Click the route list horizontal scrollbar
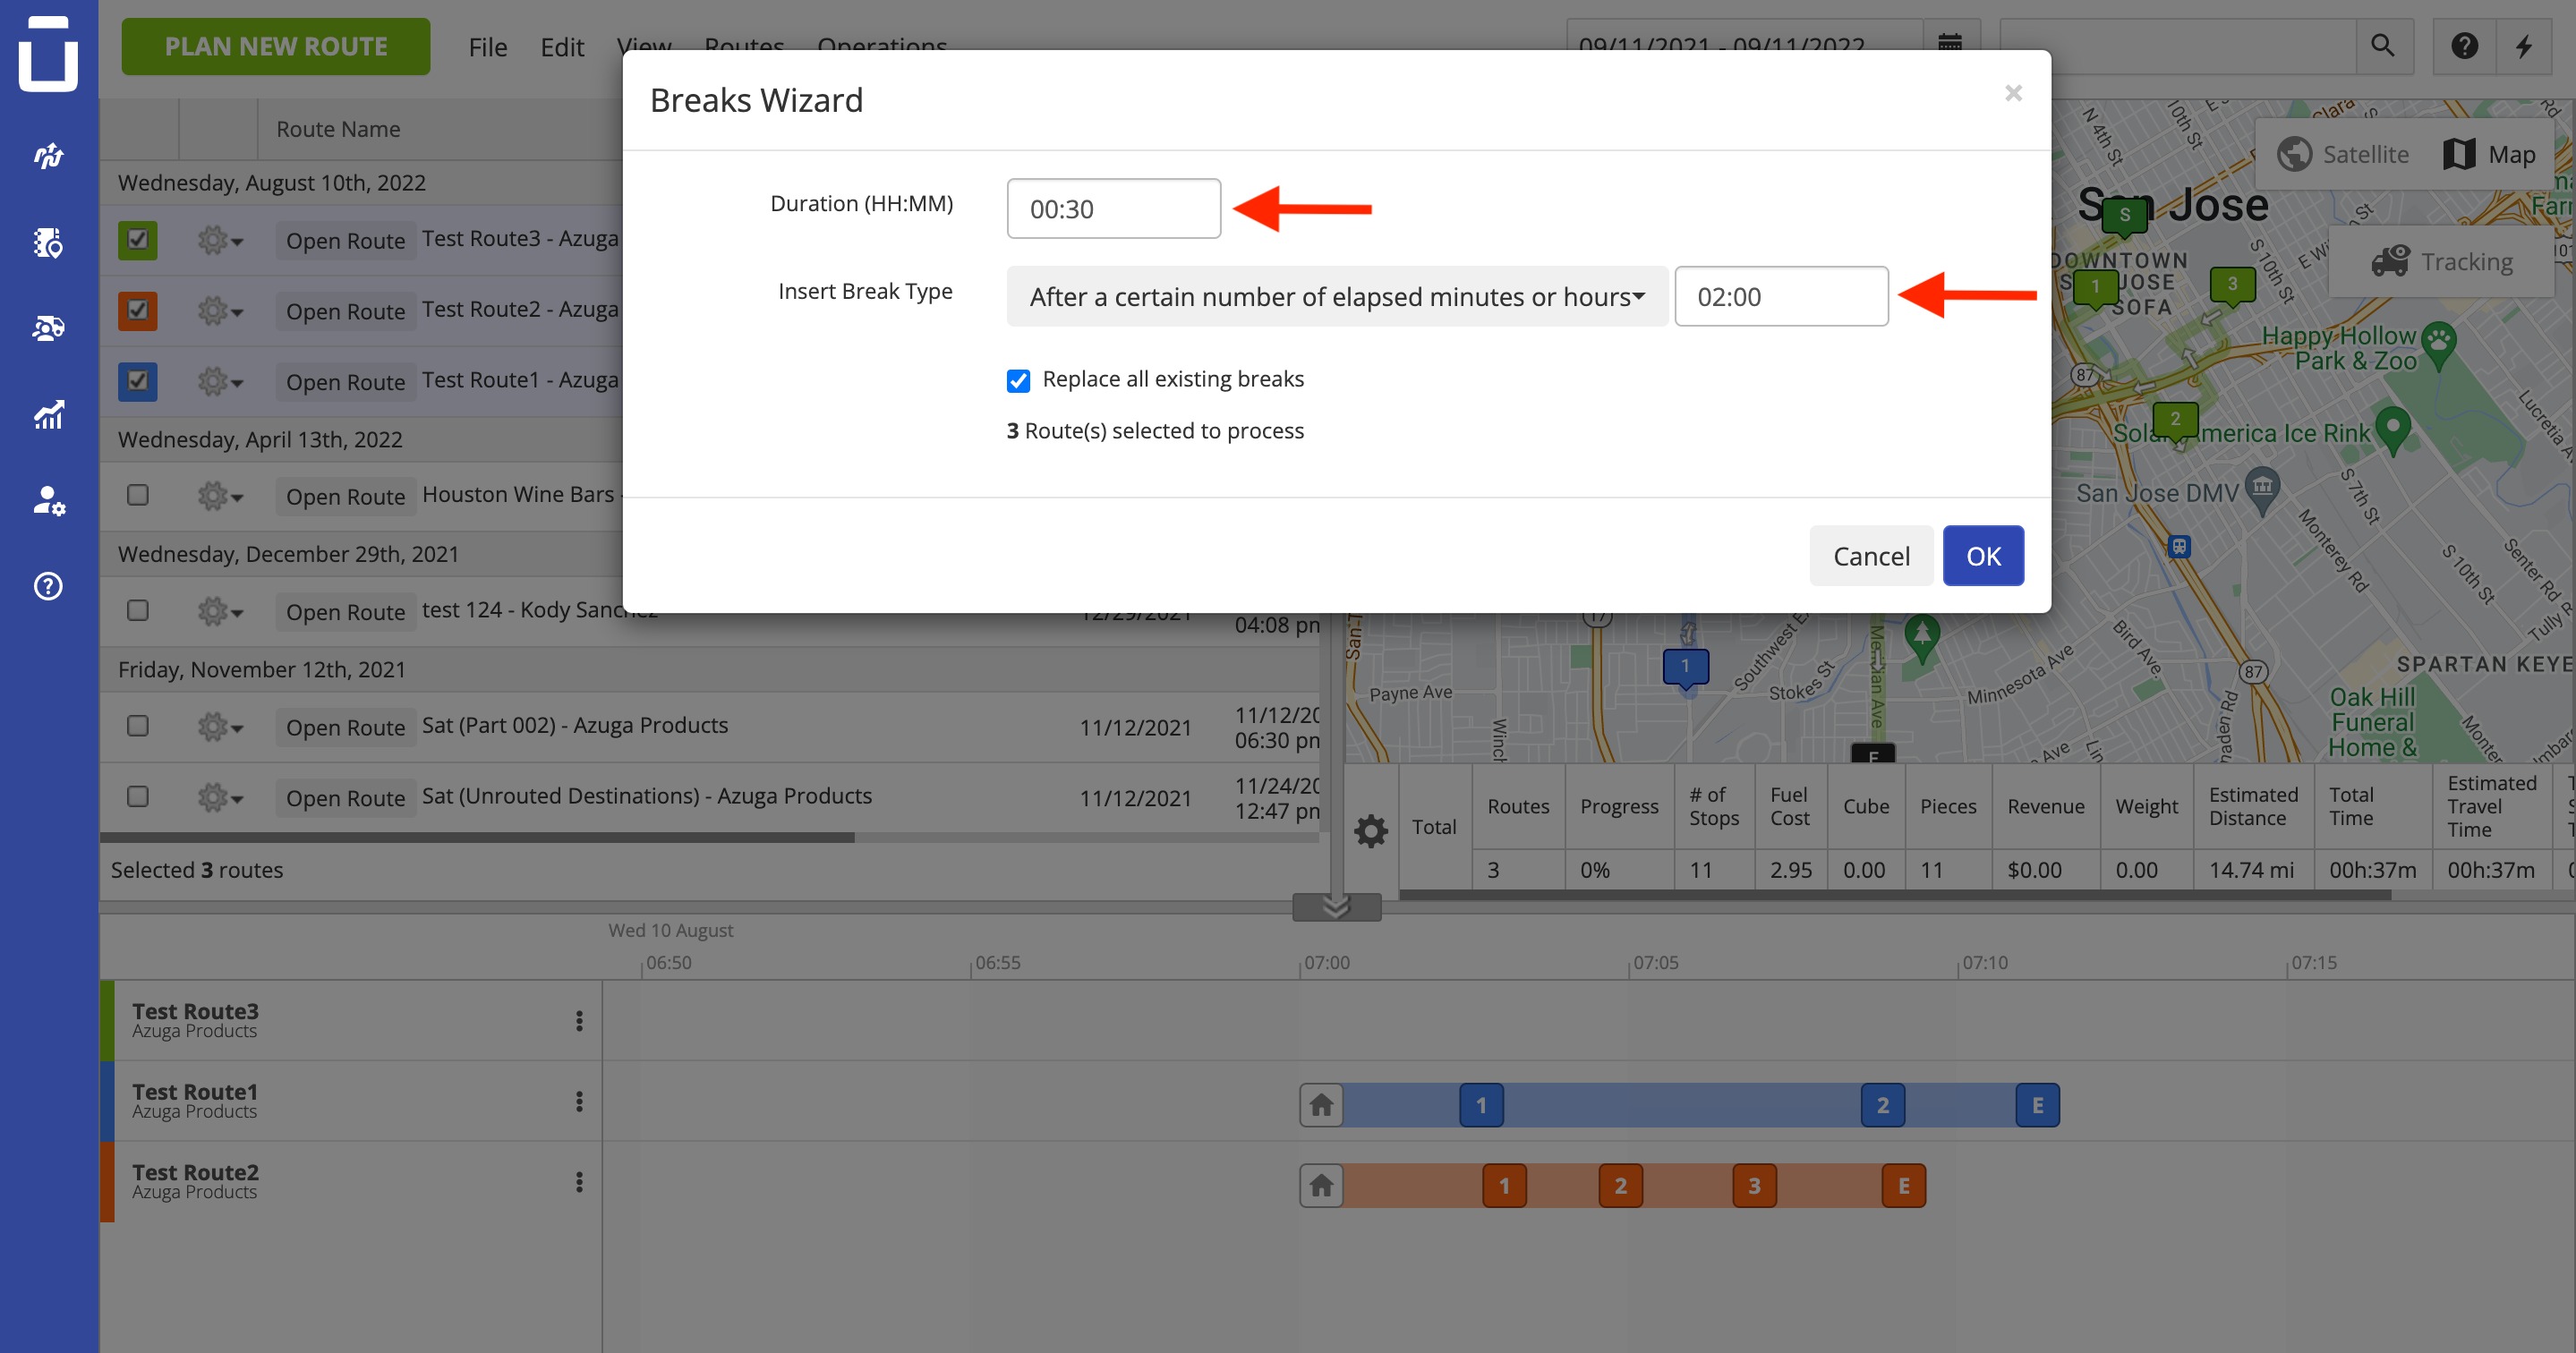Image resolution: width=2576 pixels, height=1353 pixels. click(x=477, y=837)
